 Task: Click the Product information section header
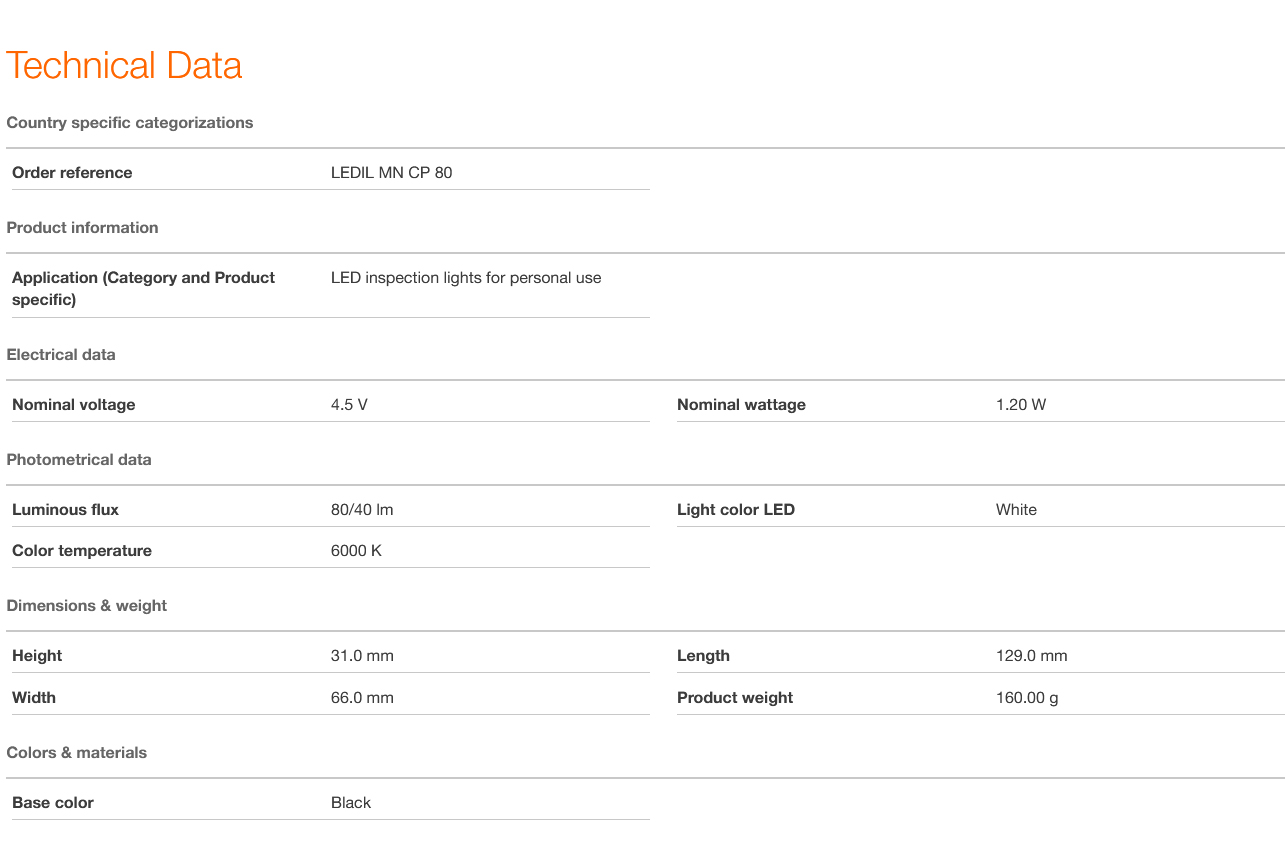pos(82,228)
